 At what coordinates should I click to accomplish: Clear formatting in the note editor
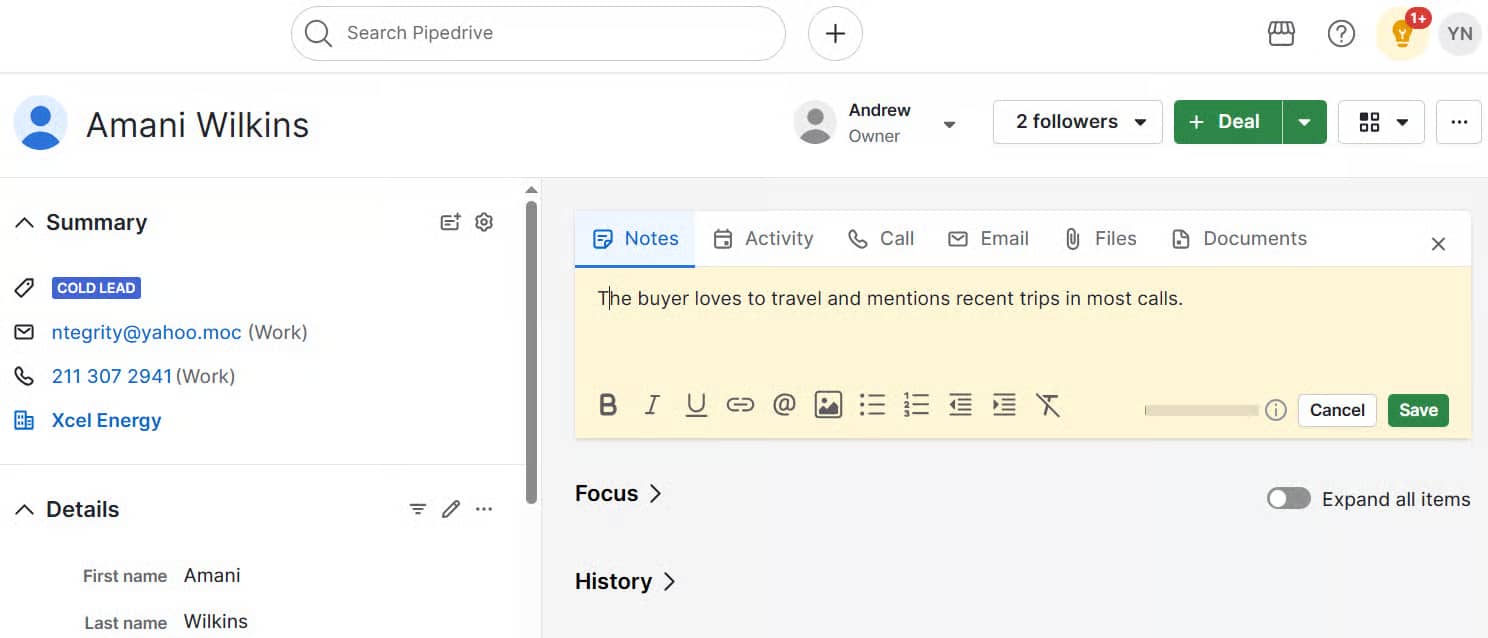point(1048,404)
